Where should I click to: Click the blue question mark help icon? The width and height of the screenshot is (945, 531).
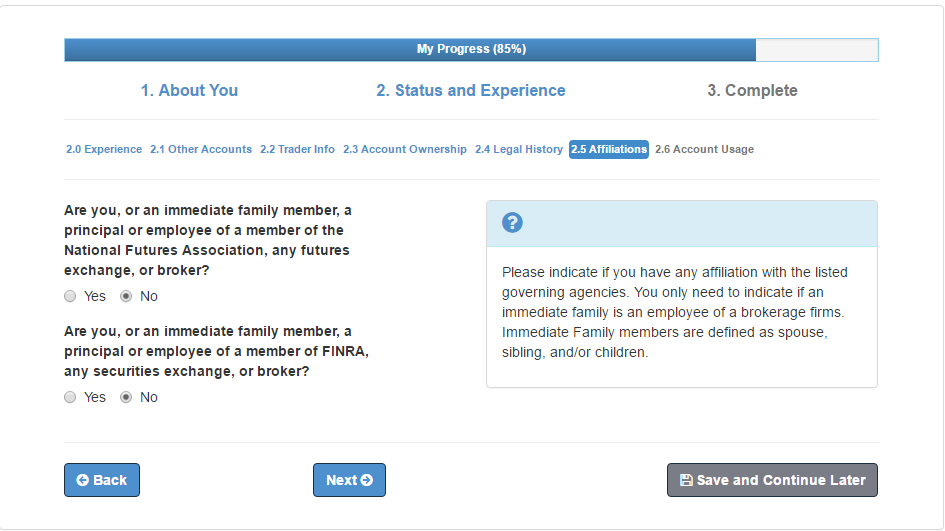[x=512, y=222]
